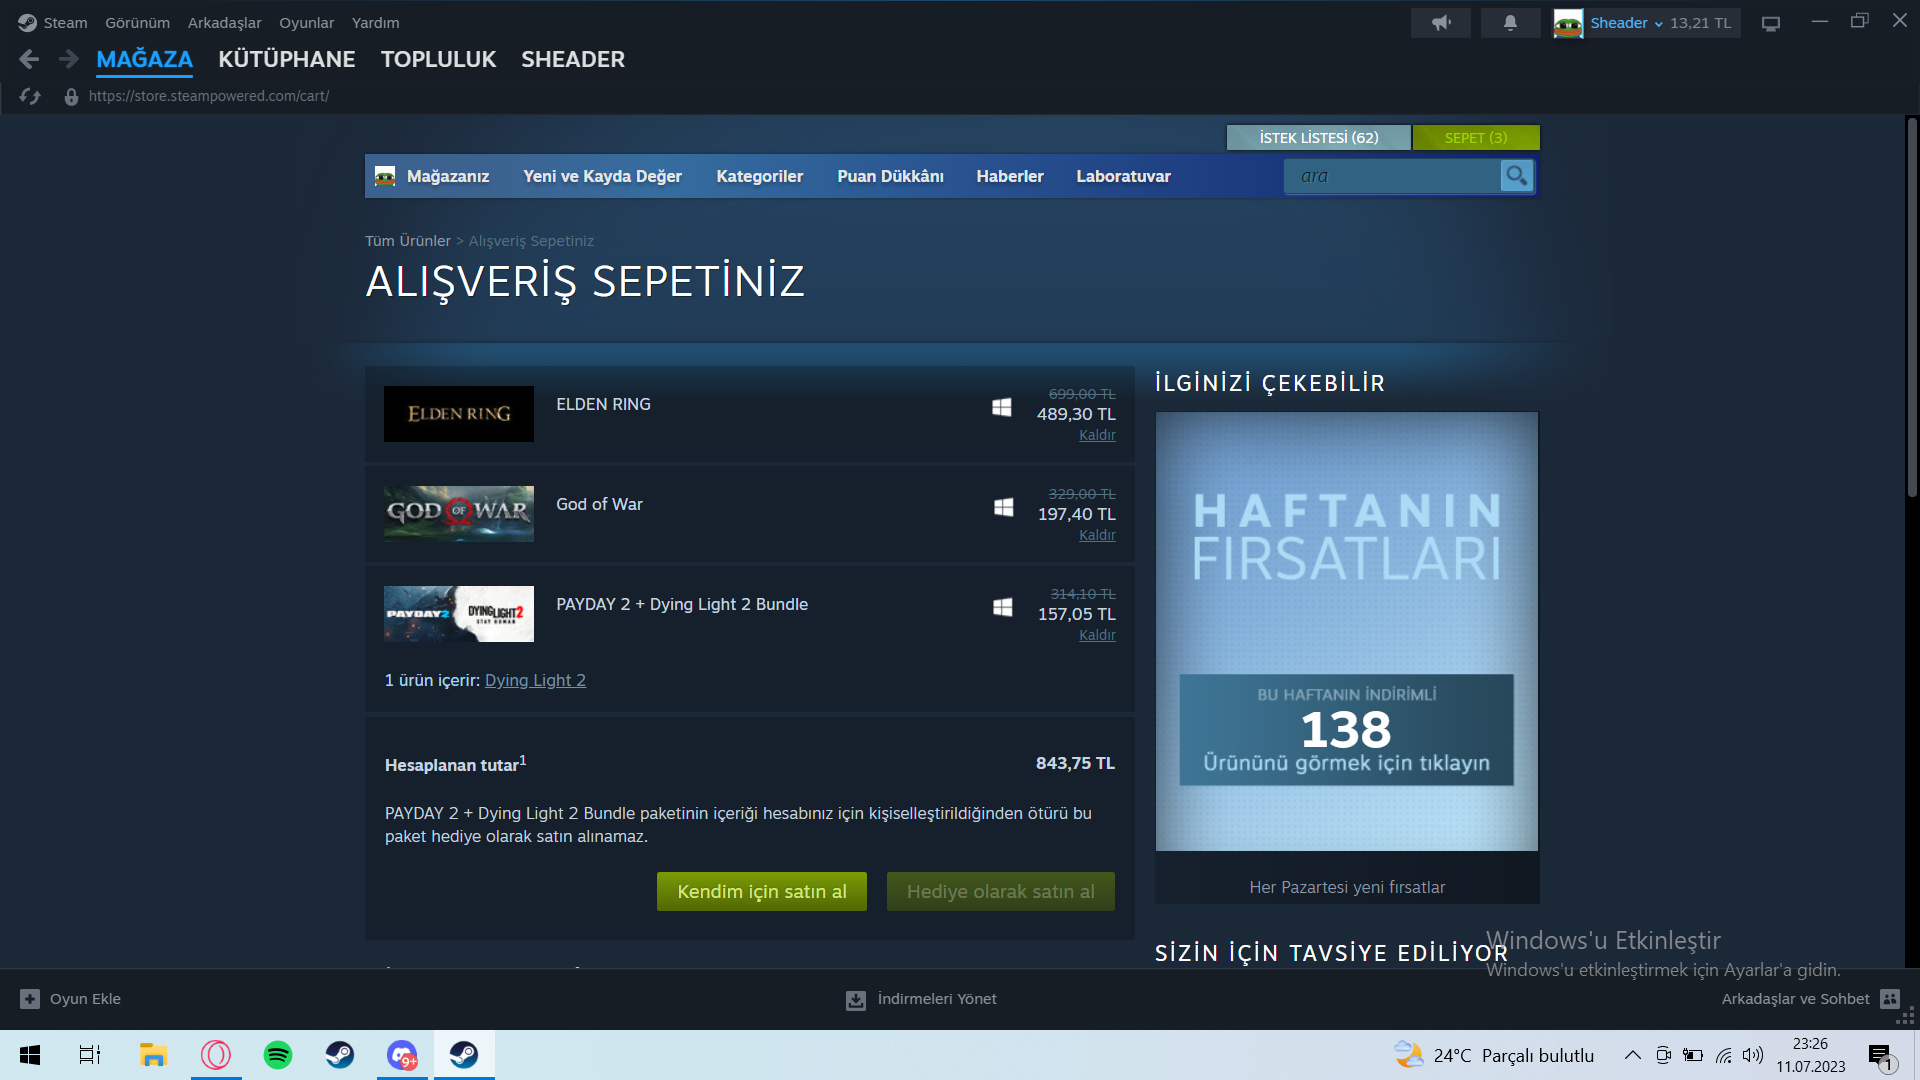This screenshot has width=1920, height=1080.
Task: Show hidden system tray icons chevron
Action: [x=1632, y=1055]
